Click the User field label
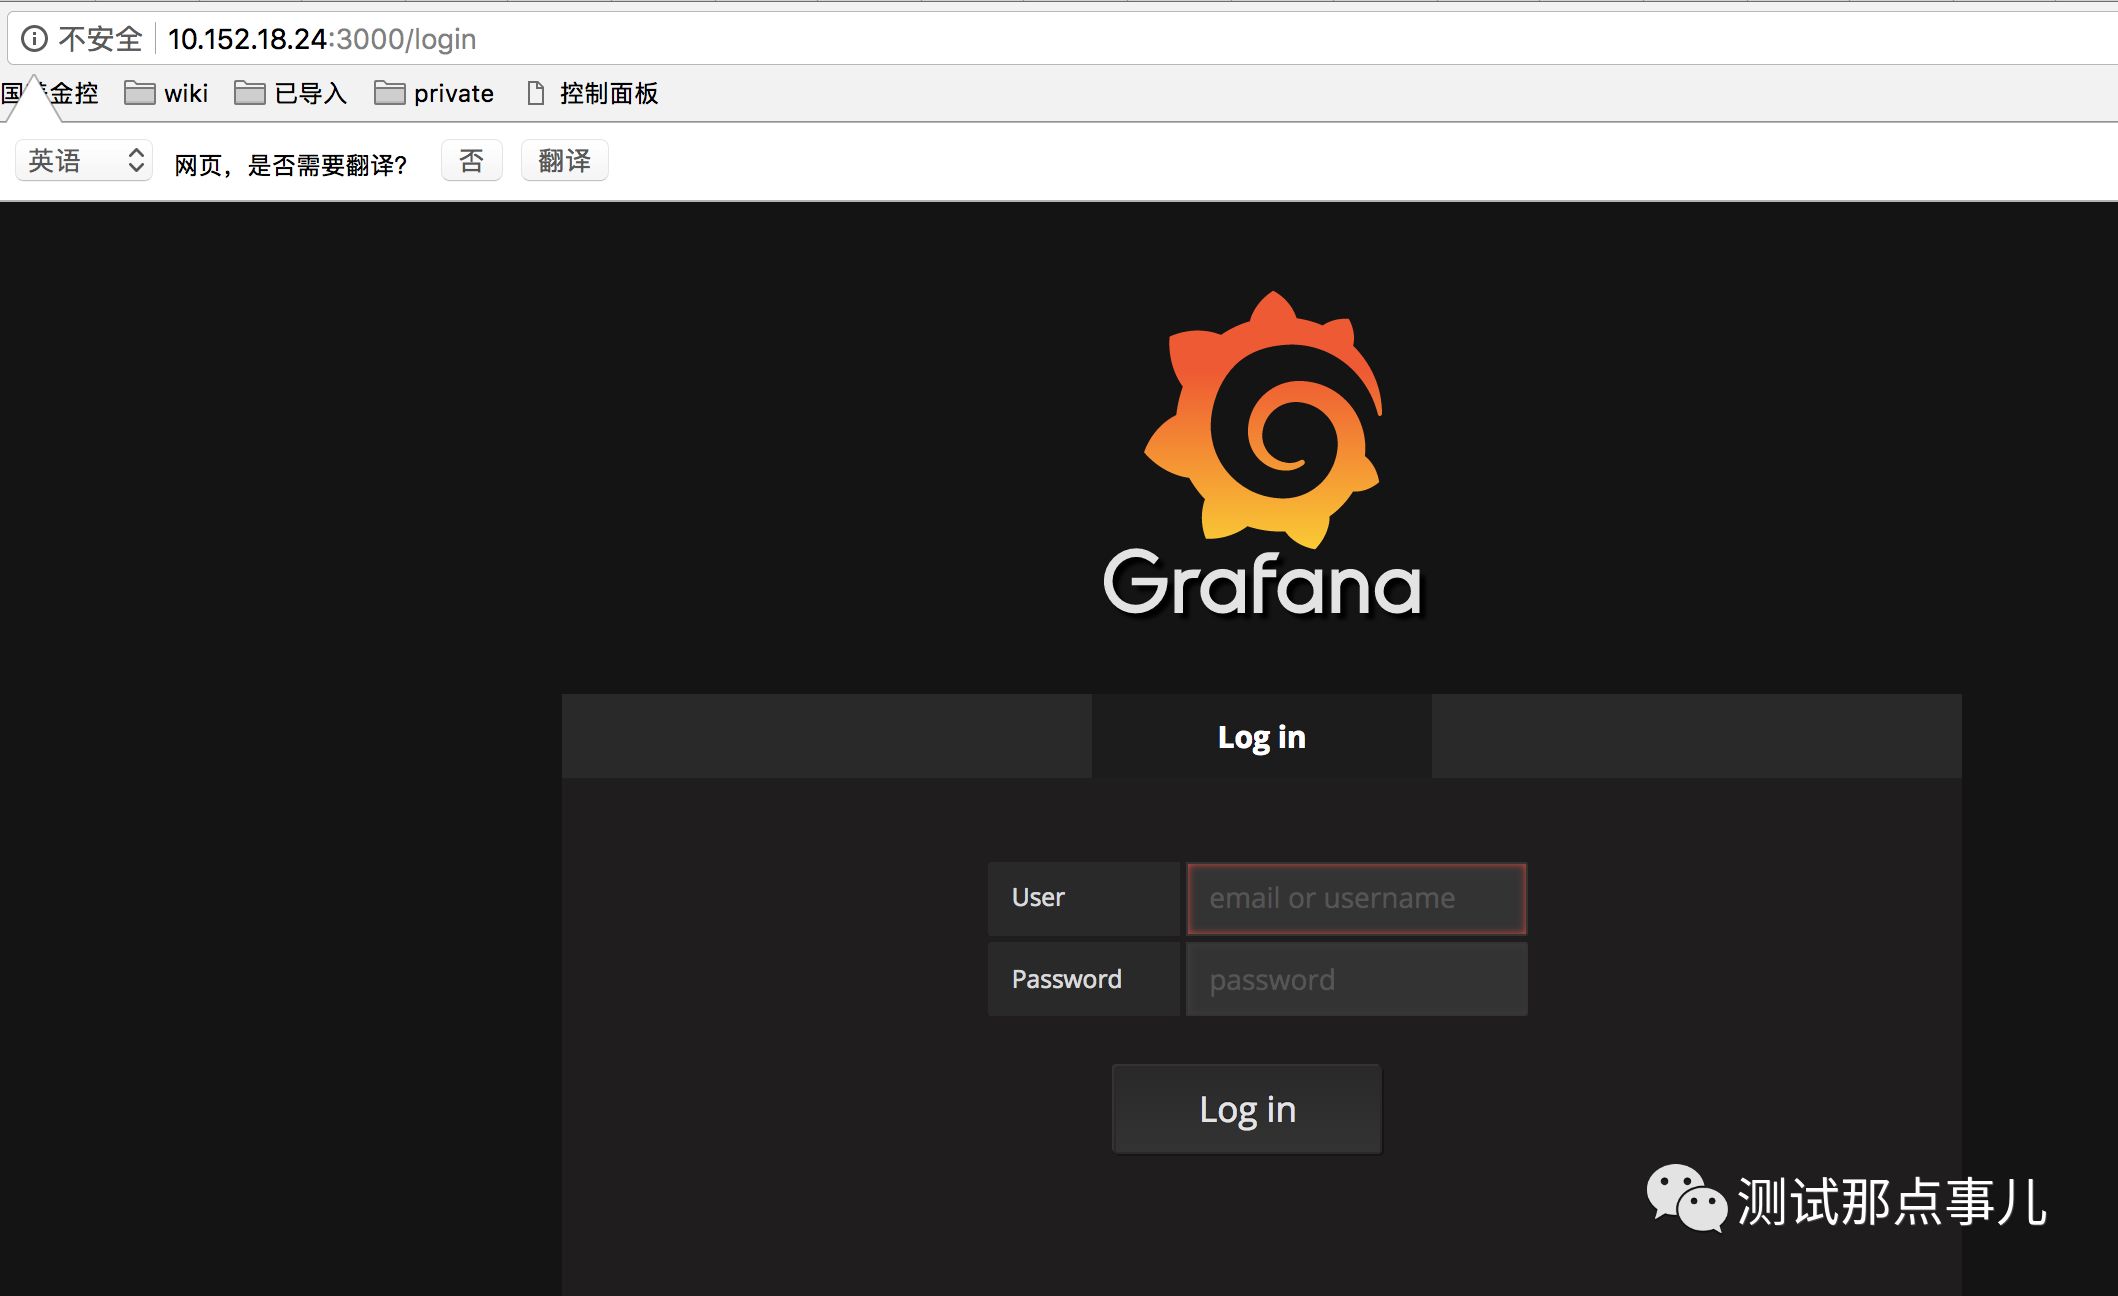The height and width of the screenshot is (1296, 2118). coord(1038,898)
